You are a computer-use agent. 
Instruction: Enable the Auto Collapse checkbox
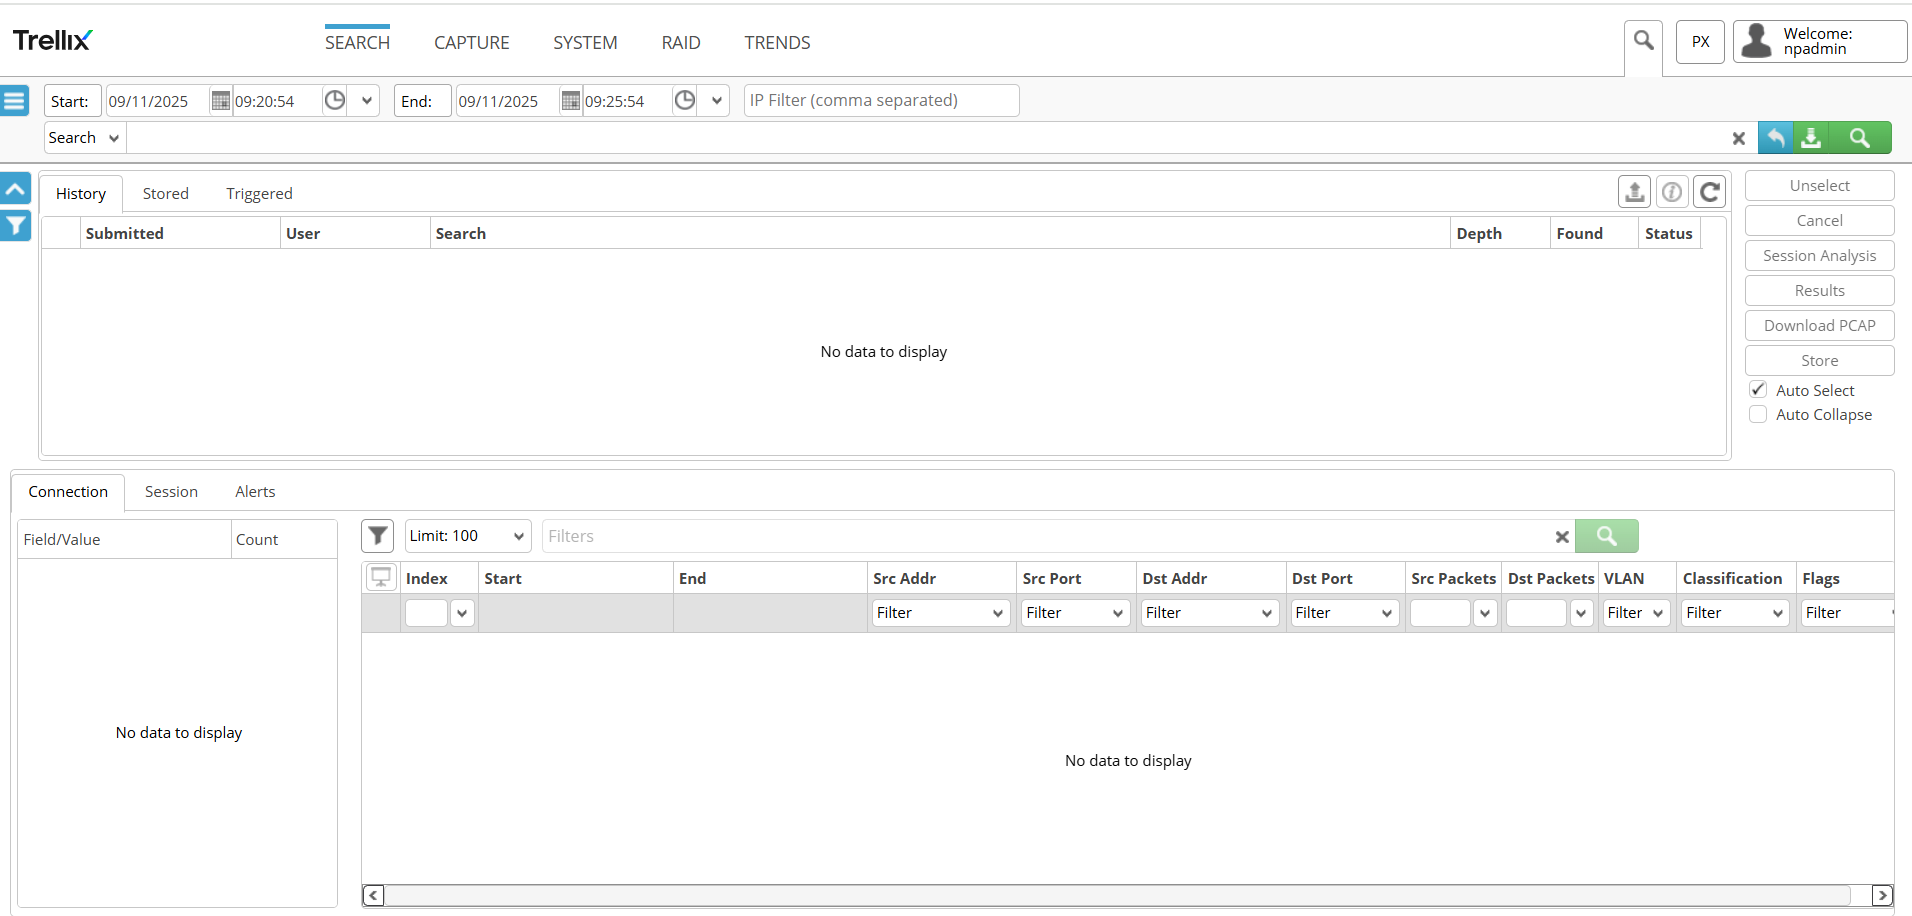[1758, 414]
